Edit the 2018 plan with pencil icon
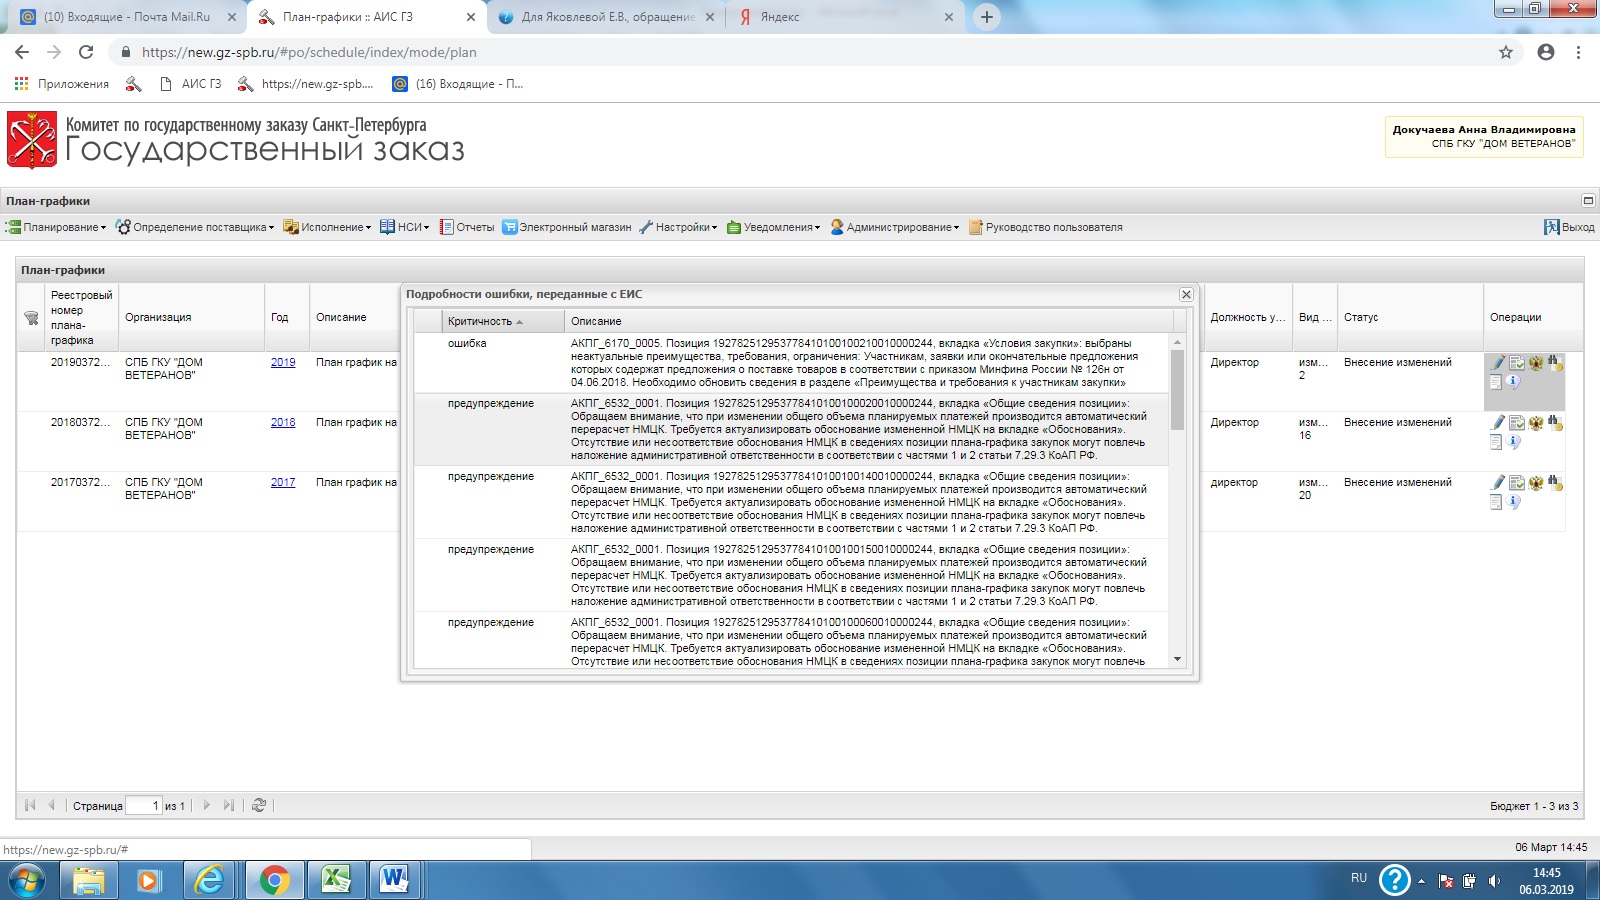 (1497, 423)
